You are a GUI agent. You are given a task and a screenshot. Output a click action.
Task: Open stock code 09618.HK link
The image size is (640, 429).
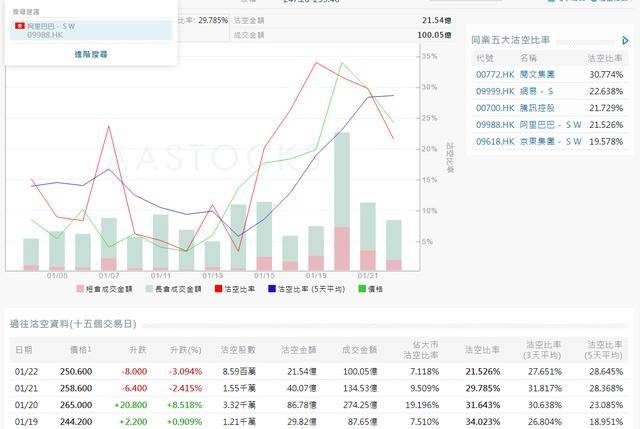495,142
